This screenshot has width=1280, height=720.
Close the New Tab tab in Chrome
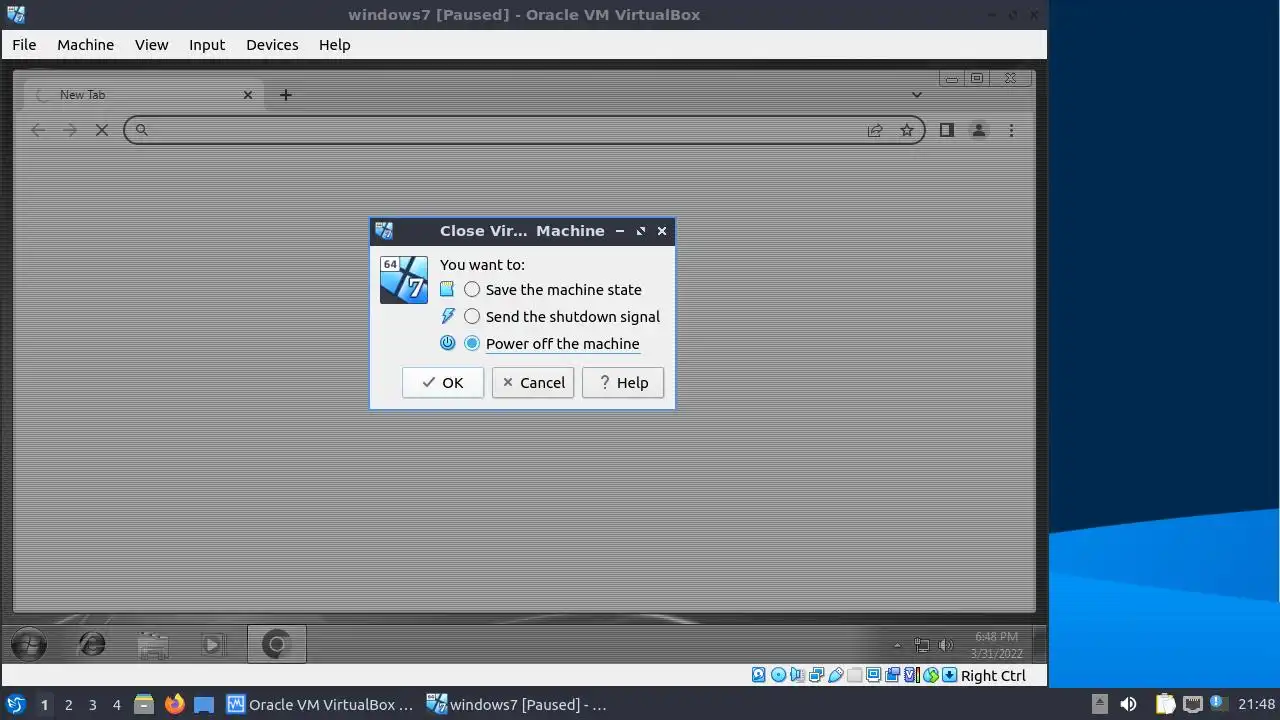click(x=248, y=95)
